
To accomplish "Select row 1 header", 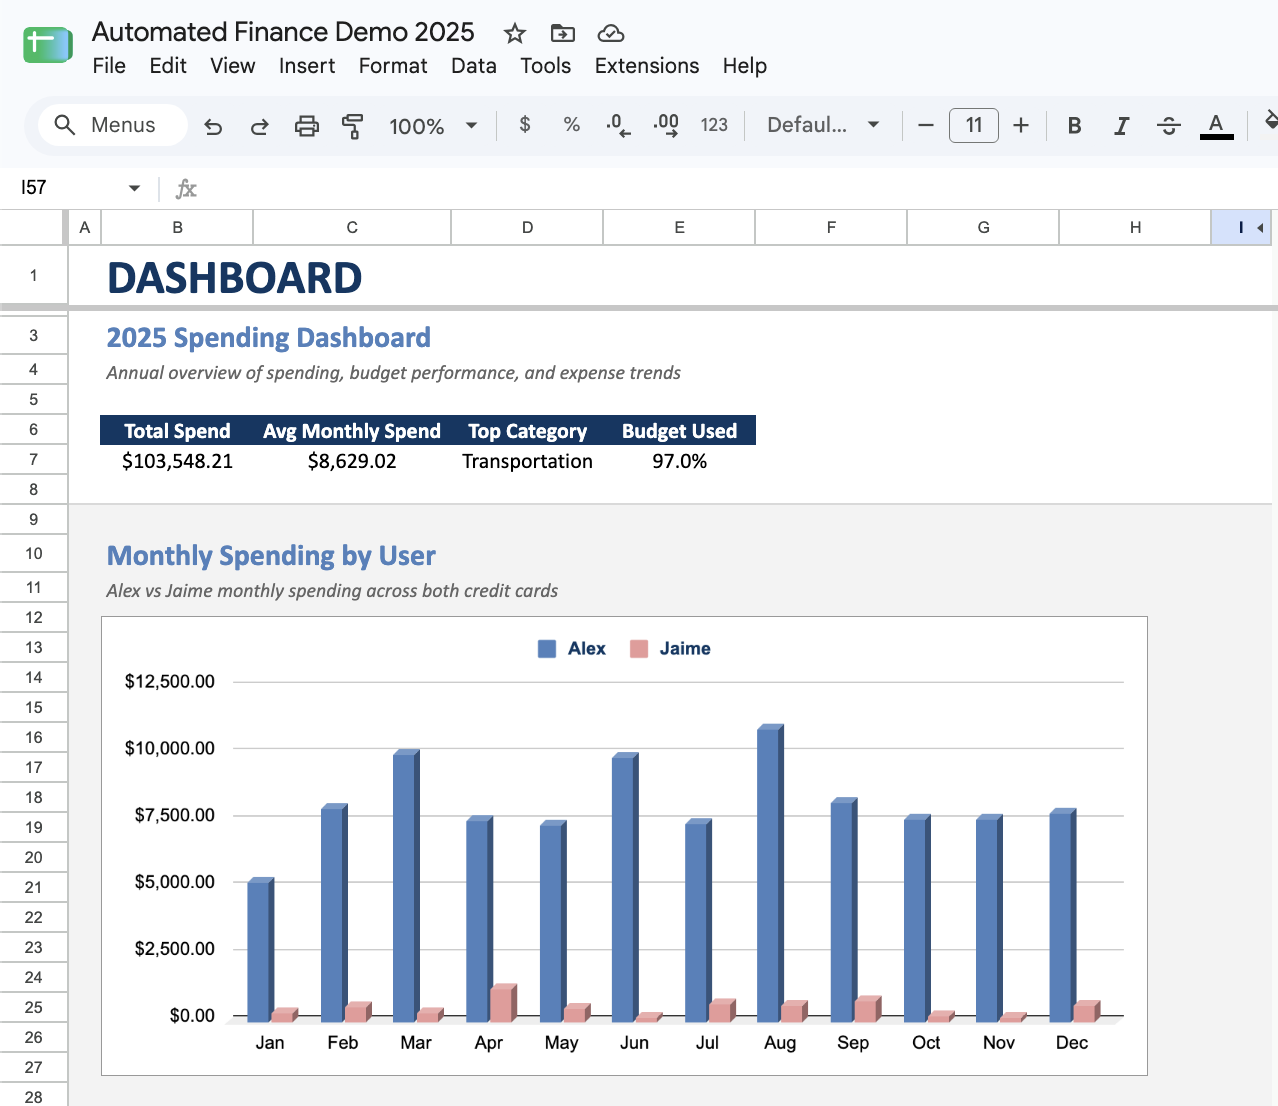I will pyautogui.click(x=34, y=275).
